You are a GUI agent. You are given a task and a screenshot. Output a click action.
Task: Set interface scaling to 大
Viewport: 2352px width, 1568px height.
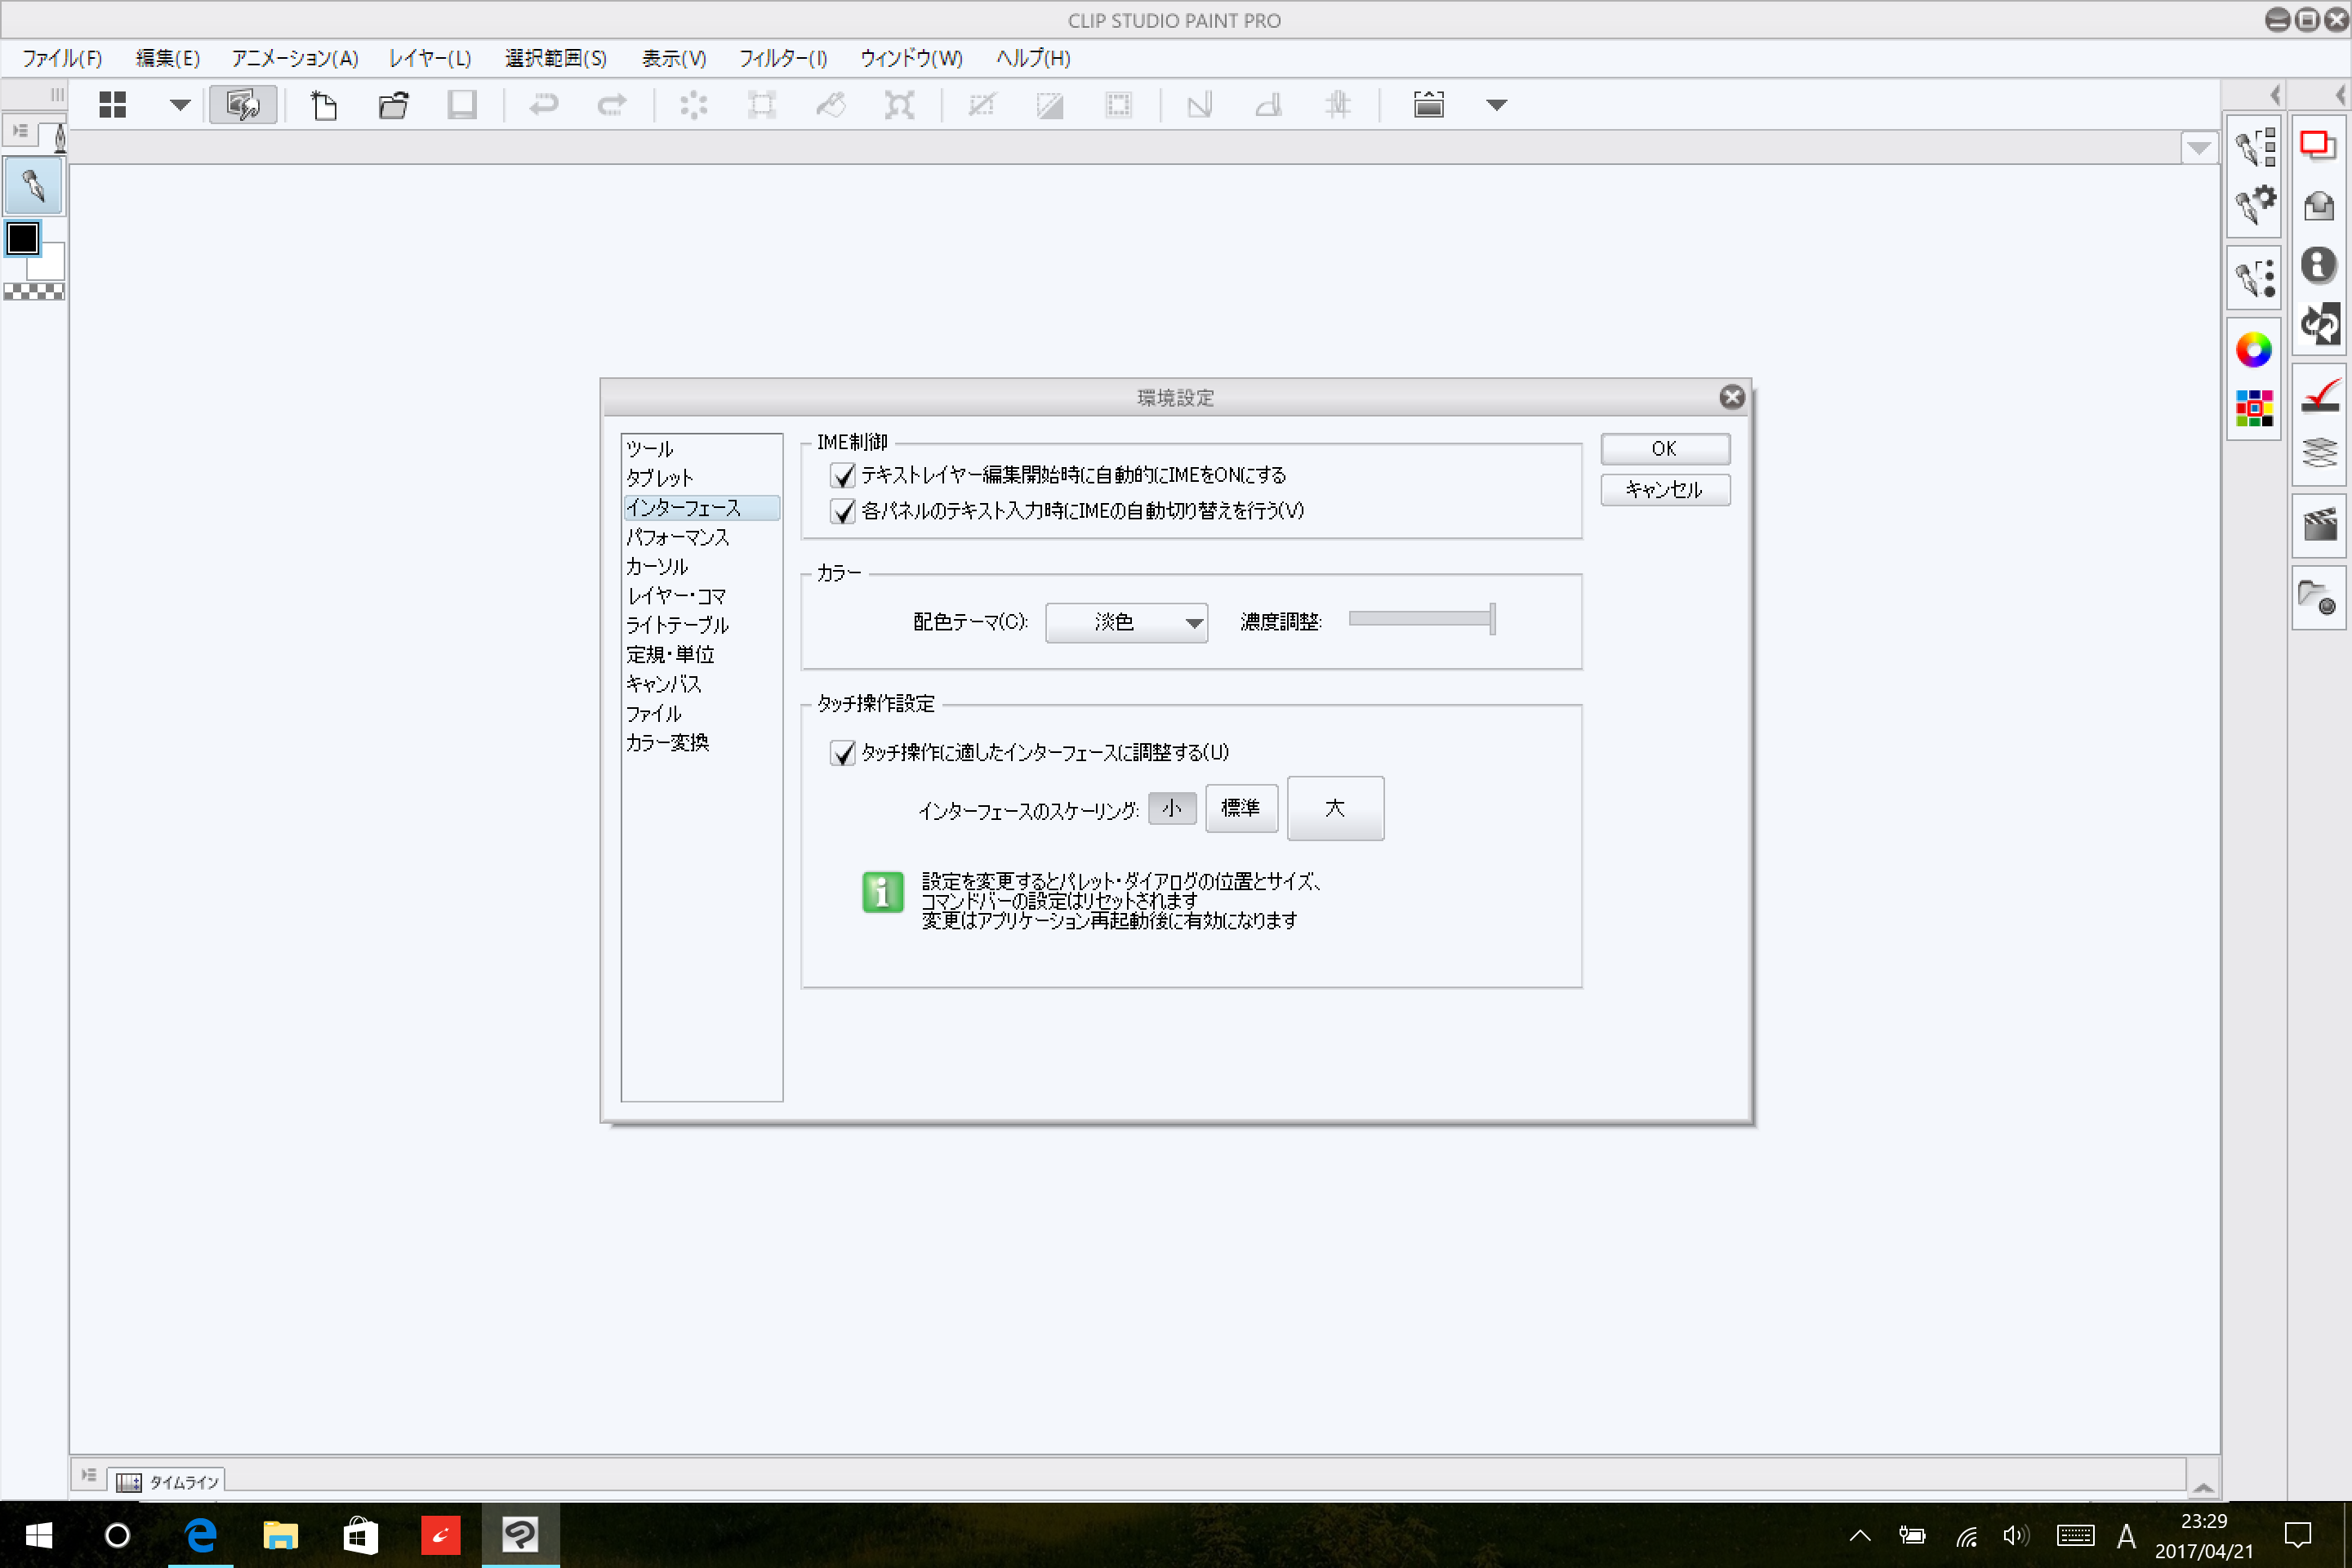point(1334,808)
